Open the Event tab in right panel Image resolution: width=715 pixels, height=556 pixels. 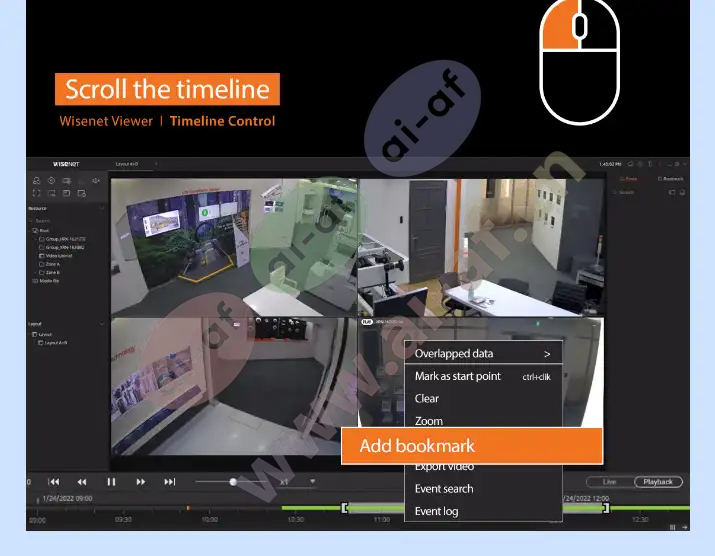point(628,179)
